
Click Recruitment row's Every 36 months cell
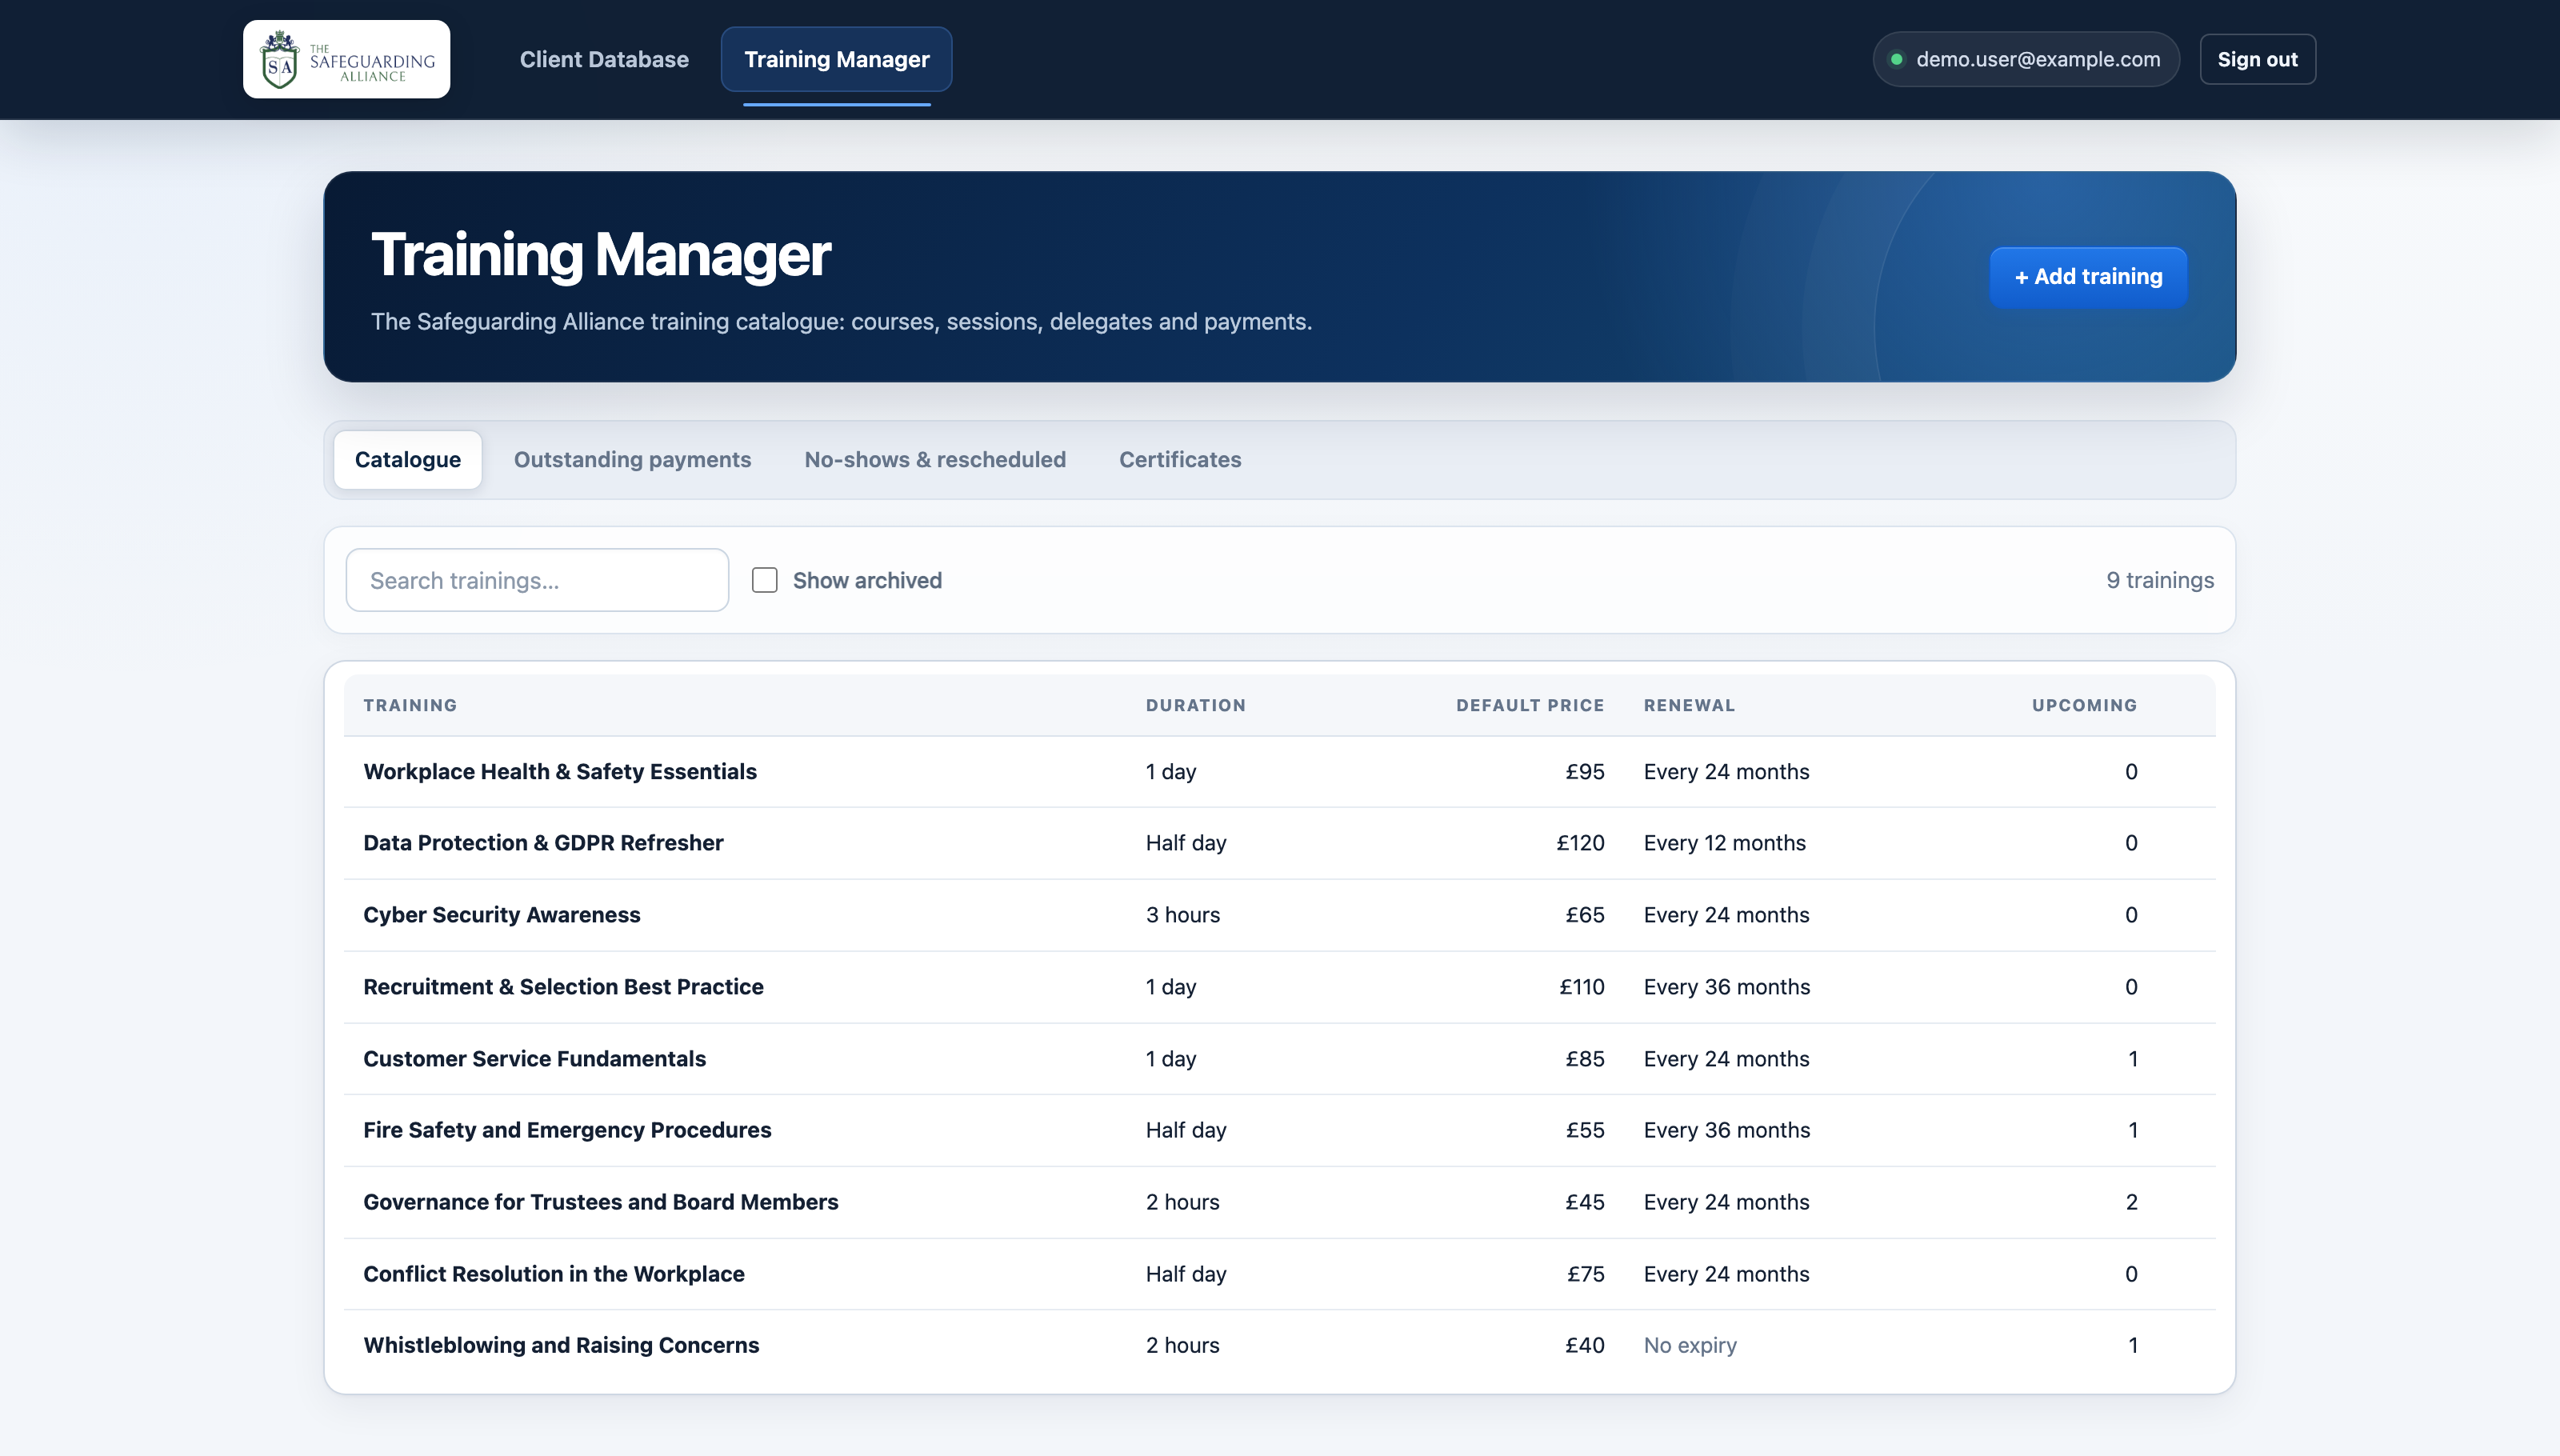point(1727,987)
